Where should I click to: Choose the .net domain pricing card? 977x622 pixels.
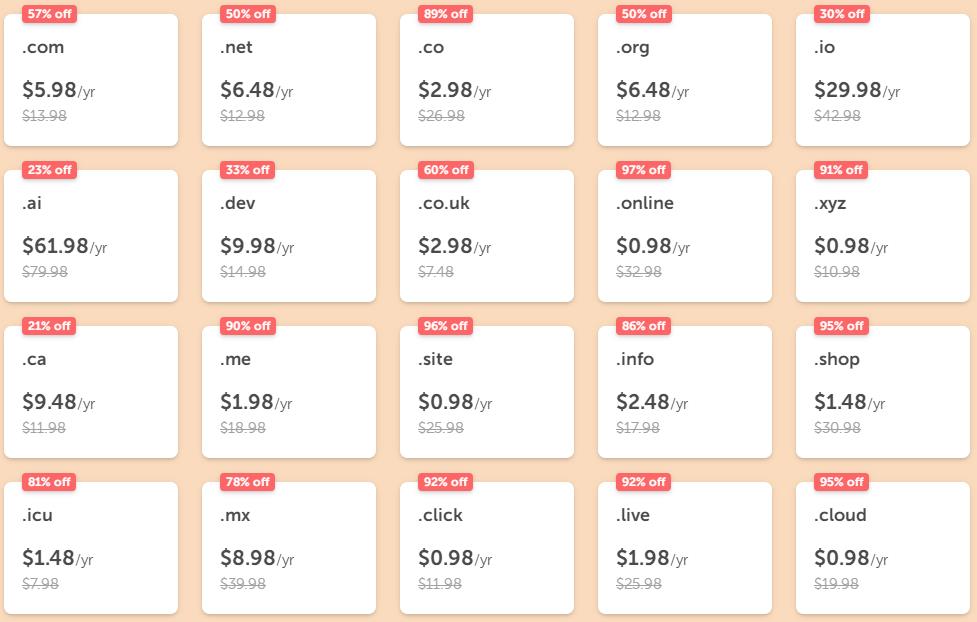click(289, 80)
